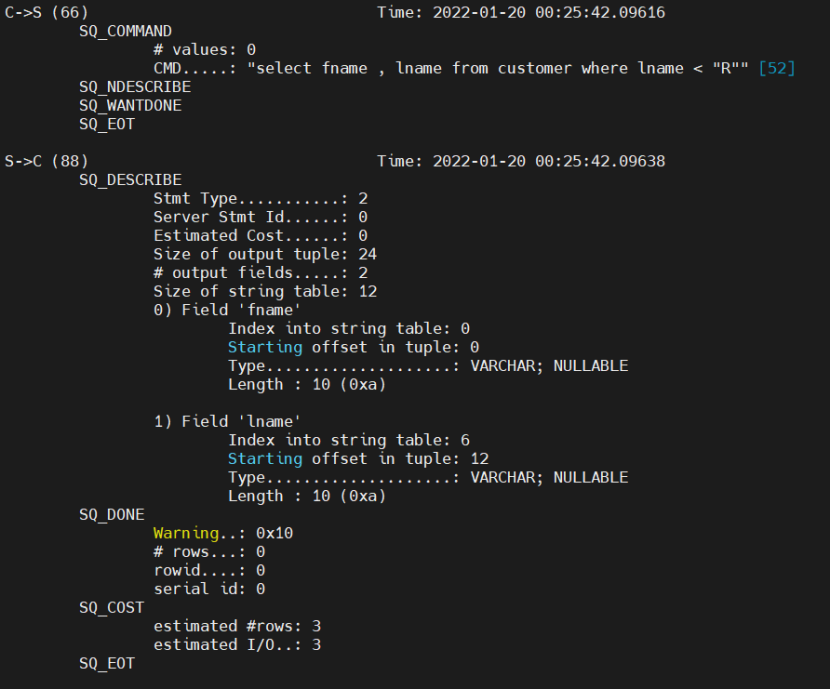Click the first cyan Starting word
This screenshot has height=690, width=830.
coord(265,347)
